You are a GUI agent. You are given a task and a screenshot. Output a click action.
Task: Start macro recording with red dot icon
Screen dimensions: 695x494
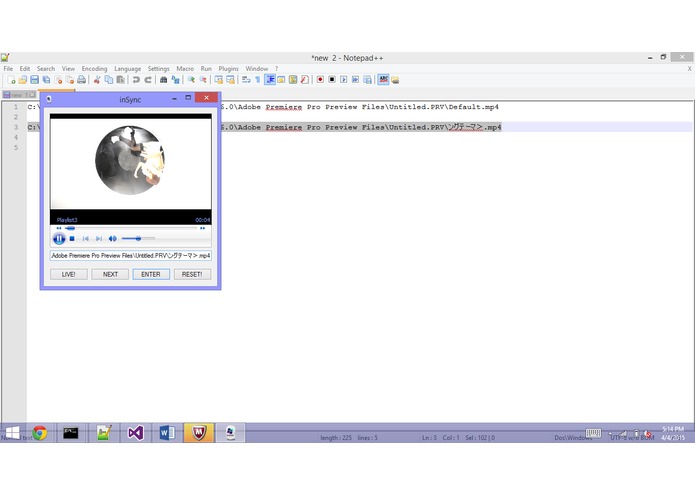(x=320, y=80)
